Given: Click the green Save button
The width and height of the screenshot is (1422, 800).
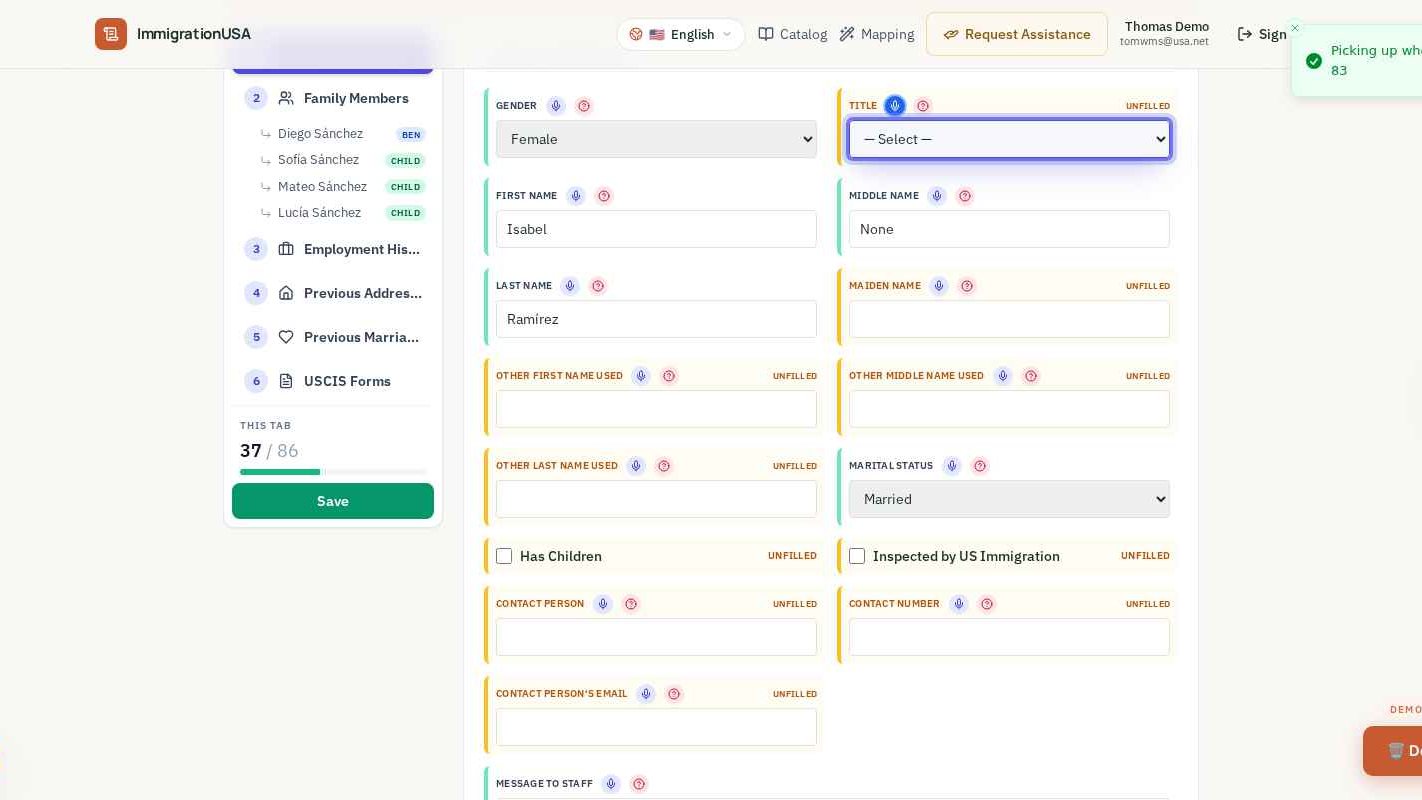Looking at the screenshot, I should (x=333, y=501).
